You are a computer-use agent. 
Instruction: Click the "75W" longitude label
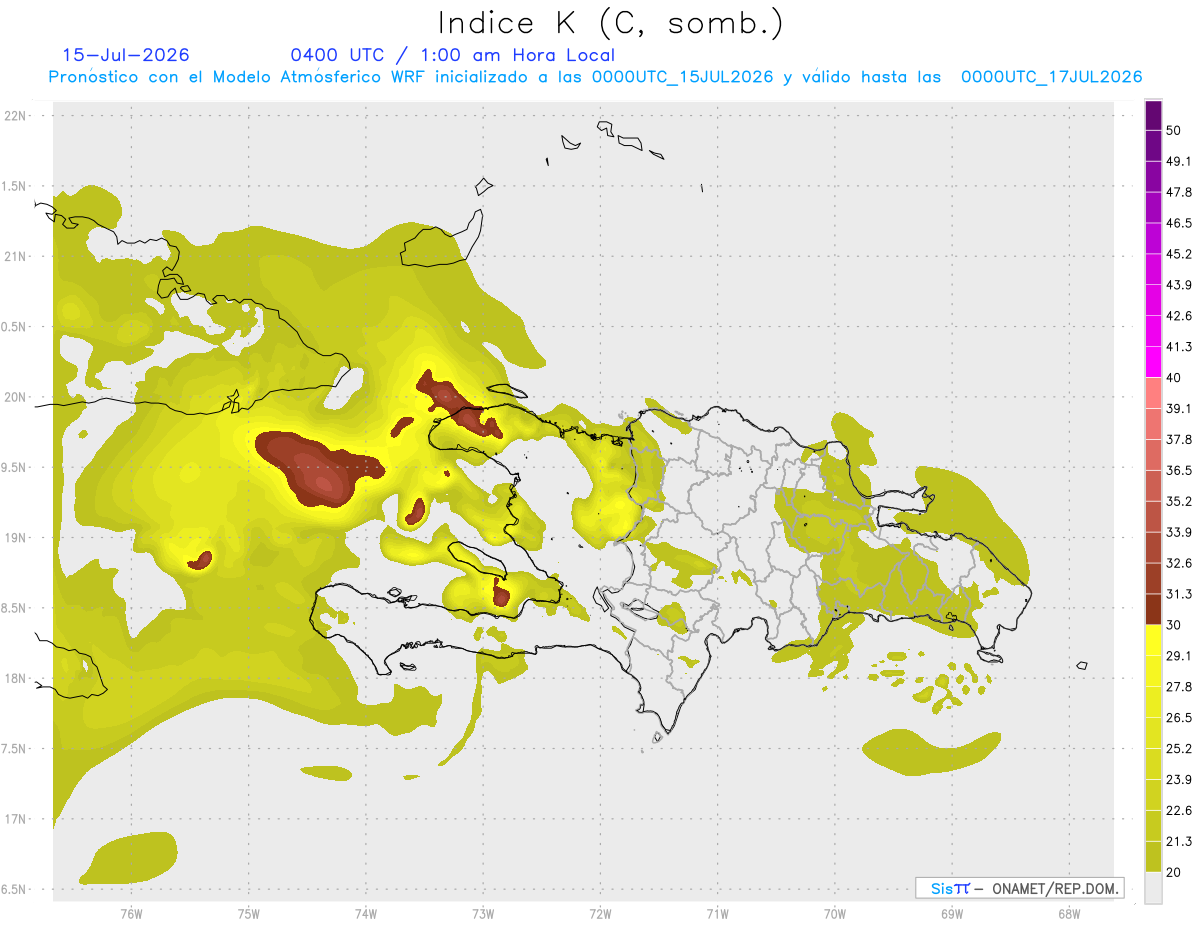[x=249, y=913]
